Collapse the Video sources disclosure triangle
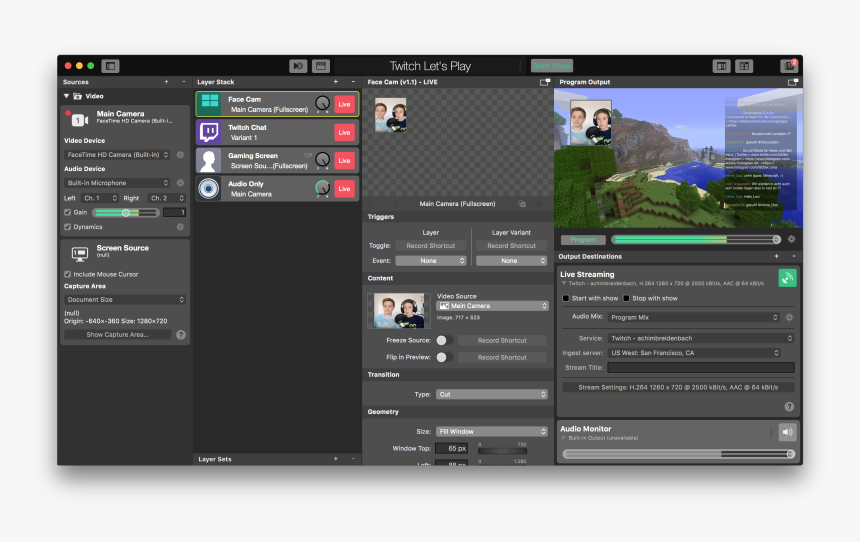 (66, 96)
